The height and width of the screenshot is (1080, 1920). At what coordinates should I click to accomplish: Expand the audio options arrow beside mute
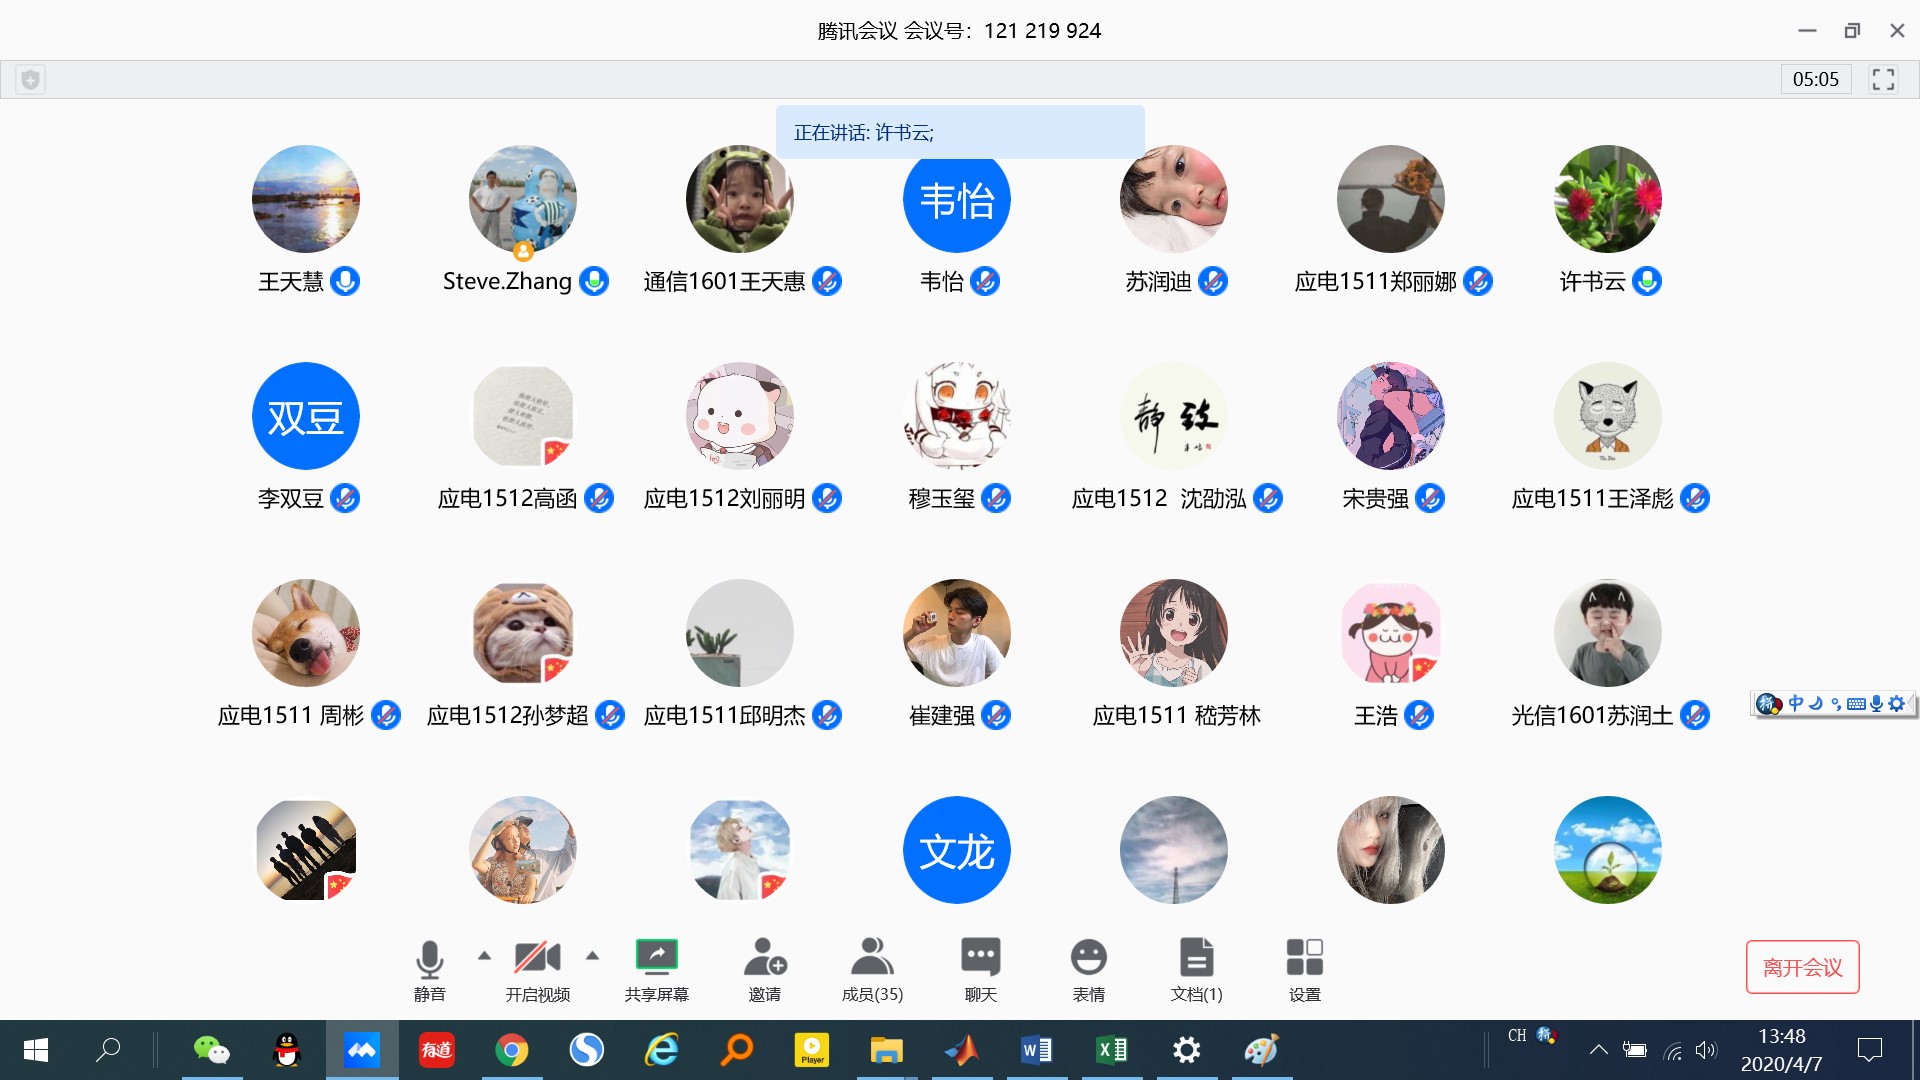coord(484,955)
